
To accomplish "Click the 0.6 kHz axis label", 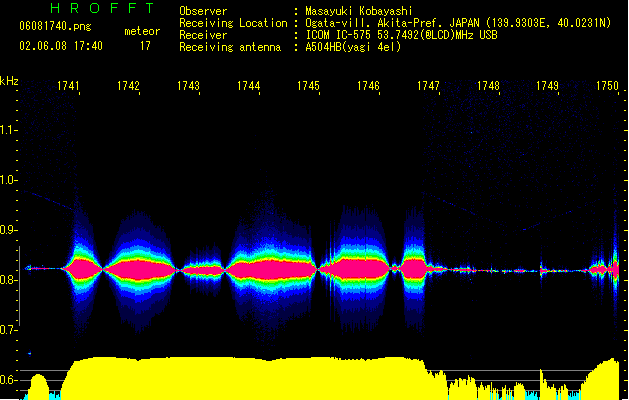I will click(8, 380).
